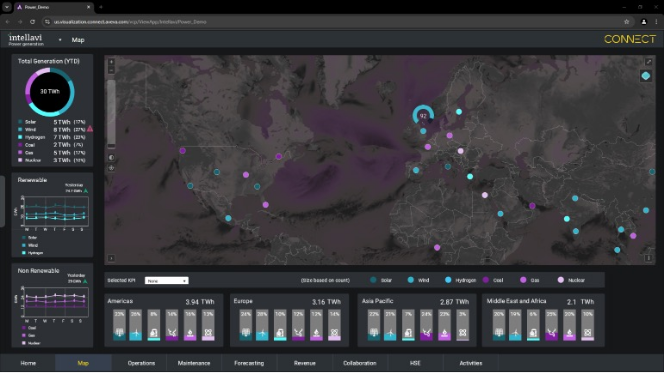Toggle Solar in the map legend
Screen dimensions: 664x373
click(381, 280)
